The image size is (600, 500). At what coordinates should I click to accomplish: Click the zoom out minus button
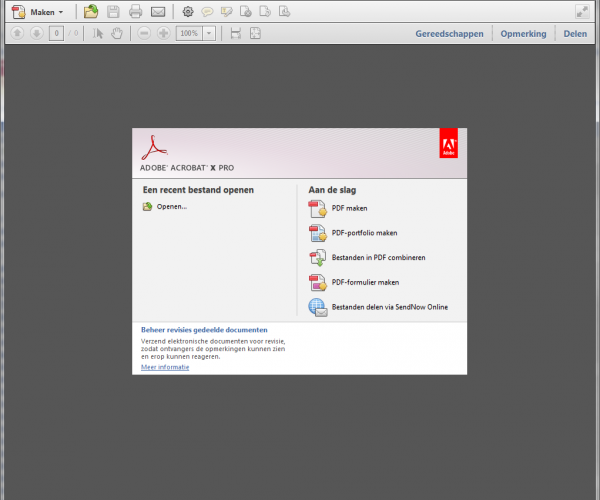coord(144,34)
